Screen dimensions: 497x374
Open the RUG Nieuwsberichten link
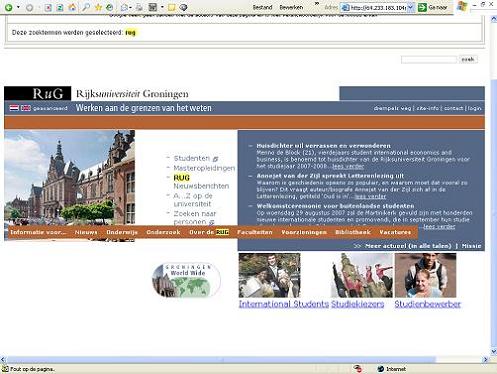201,182
